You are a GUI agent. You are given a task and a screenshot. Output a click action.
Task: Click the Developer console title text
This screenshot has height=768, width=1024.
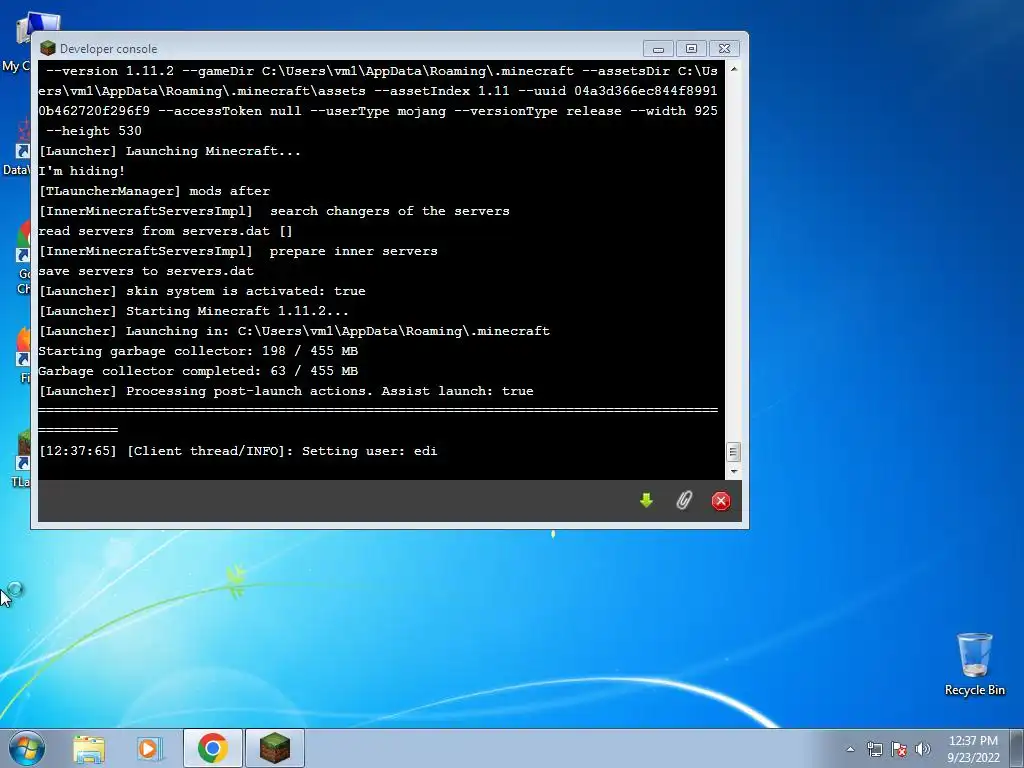pos(108,49)
